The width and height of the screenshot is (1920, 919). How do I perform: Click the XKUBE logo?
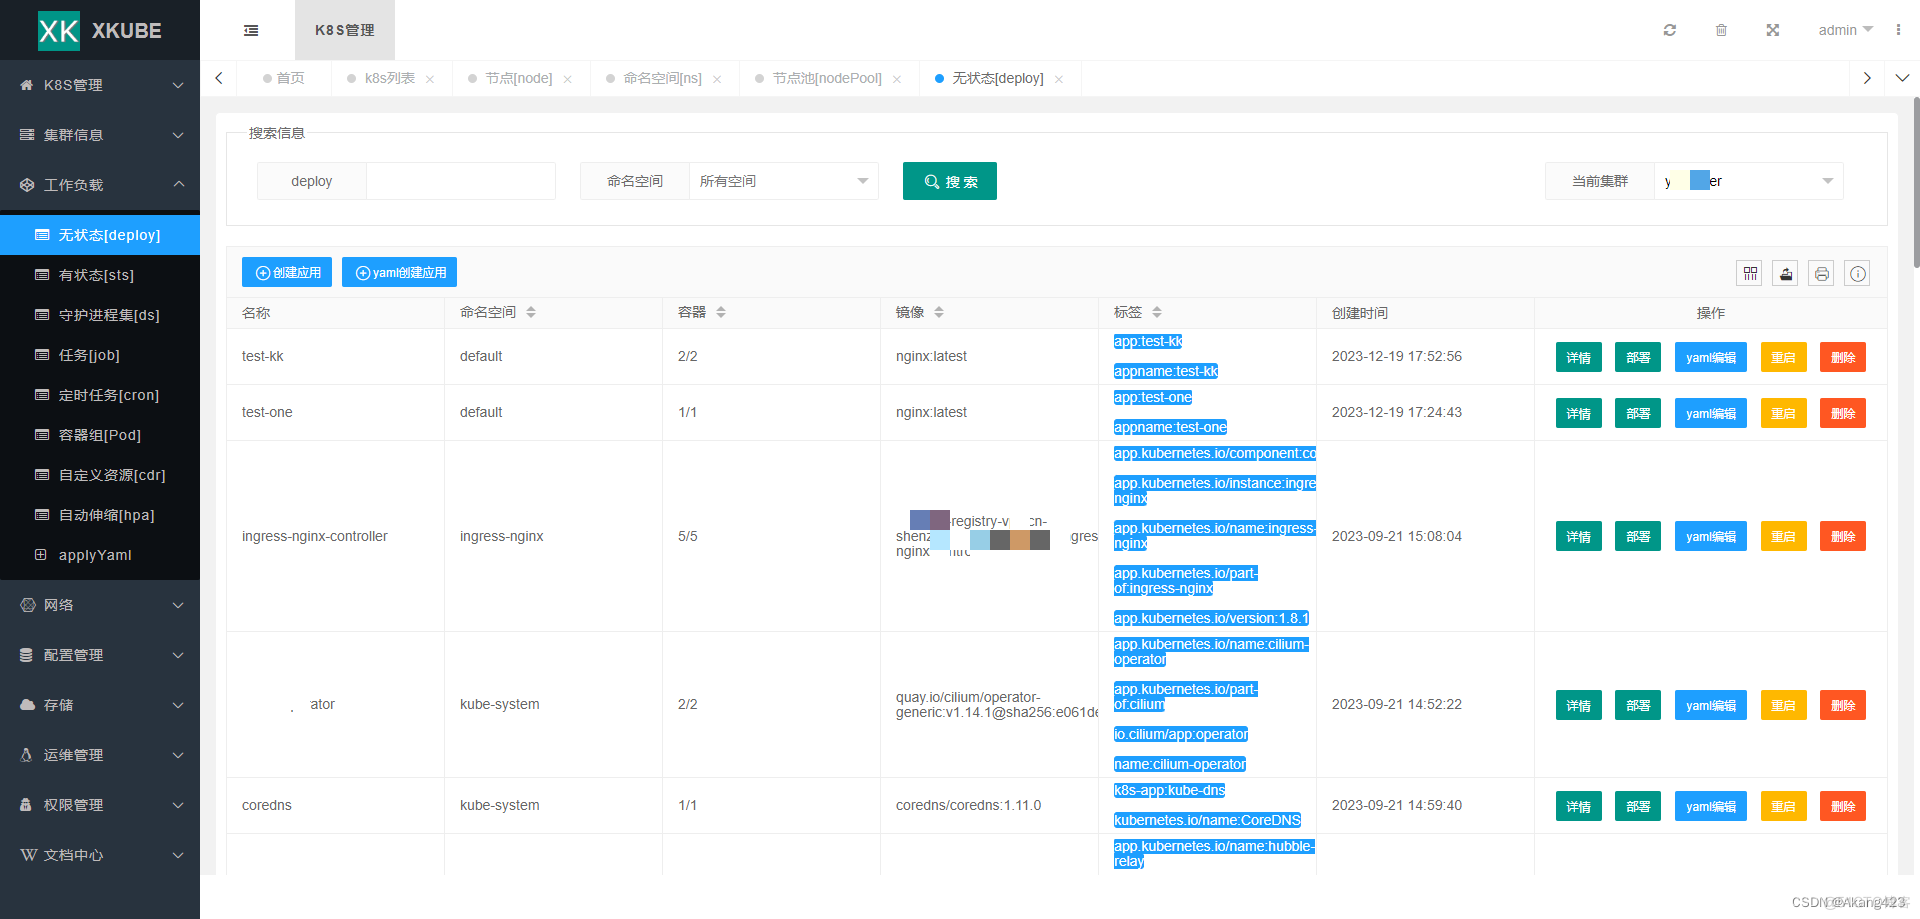[x=100, y=30]
